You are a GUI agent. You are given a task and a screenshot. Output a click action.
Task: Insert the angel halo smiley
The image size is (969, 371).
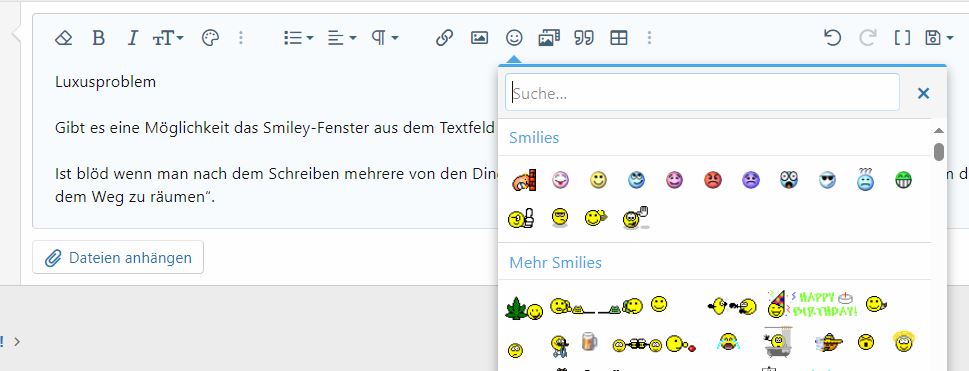pos(903,341)
